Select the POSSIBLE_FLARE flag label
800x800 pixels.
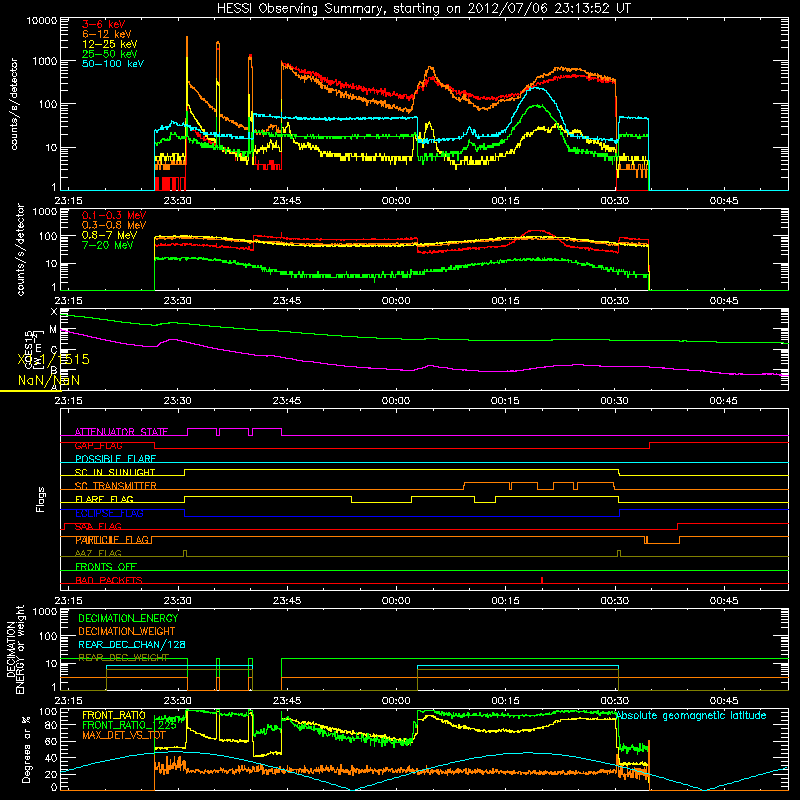coord(115,459)
